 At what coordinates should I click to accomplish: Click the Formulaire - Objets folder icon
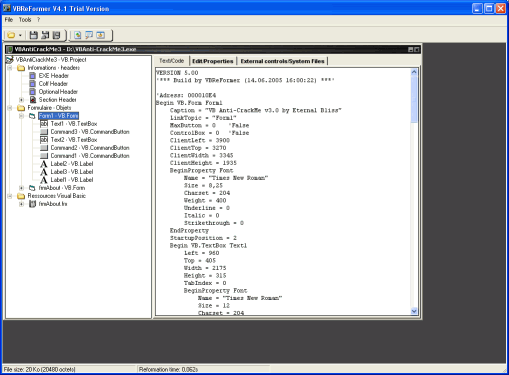pos(21,108)
